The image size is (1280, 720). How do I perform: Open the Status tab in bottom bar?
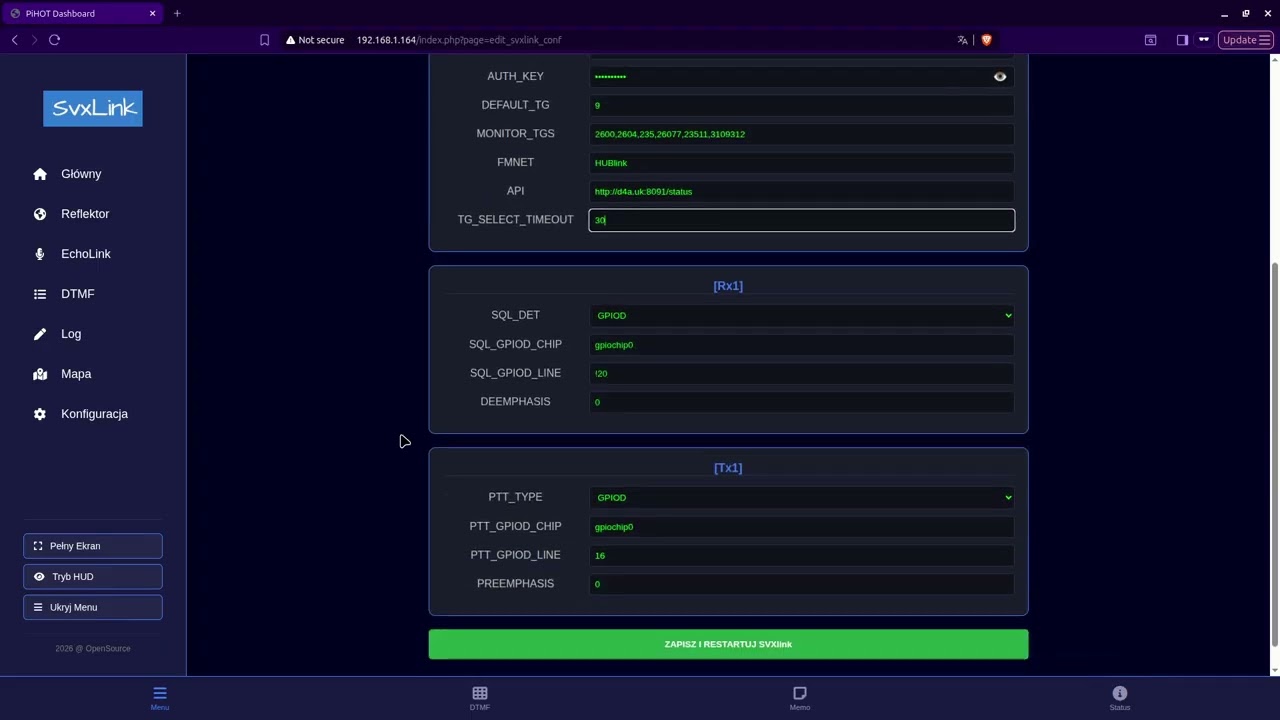point(1120,698)
